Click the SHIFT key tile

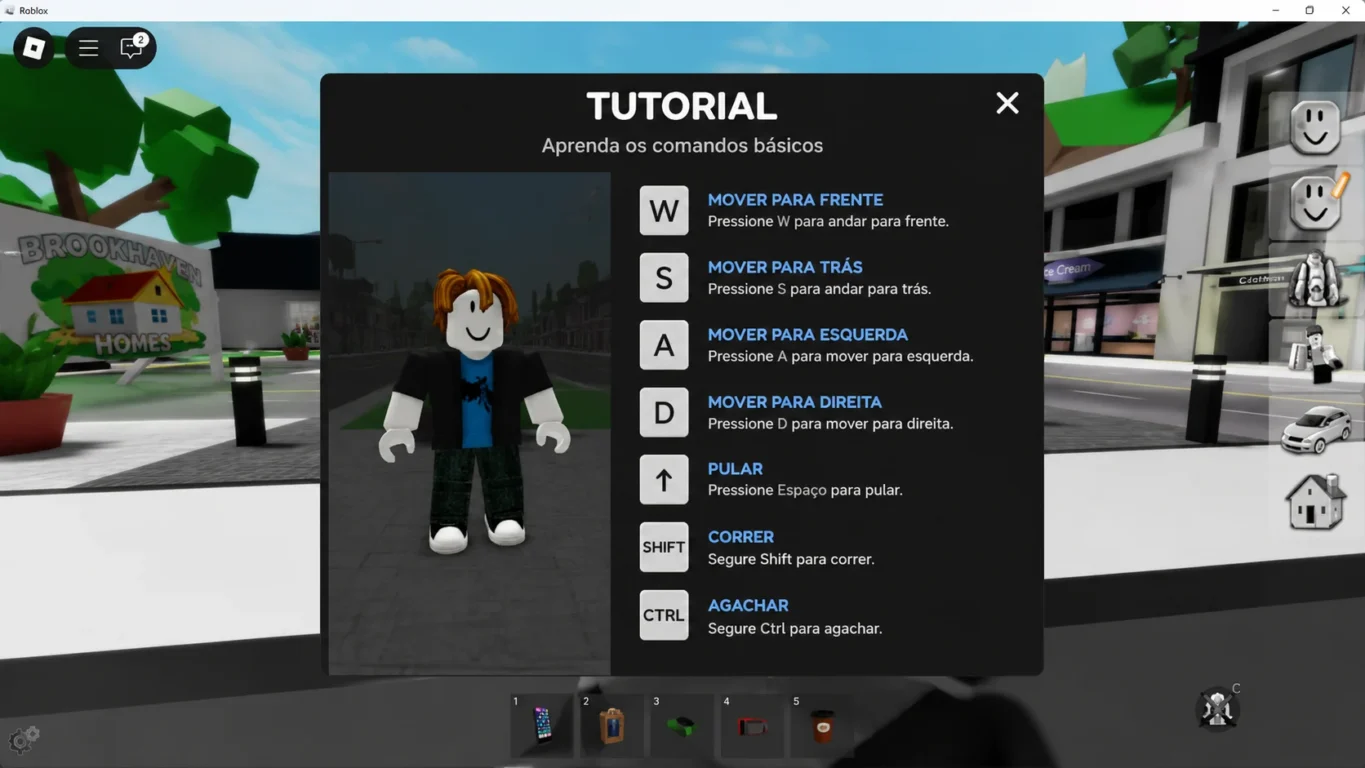pyautogui.click(x=664, y=547)
